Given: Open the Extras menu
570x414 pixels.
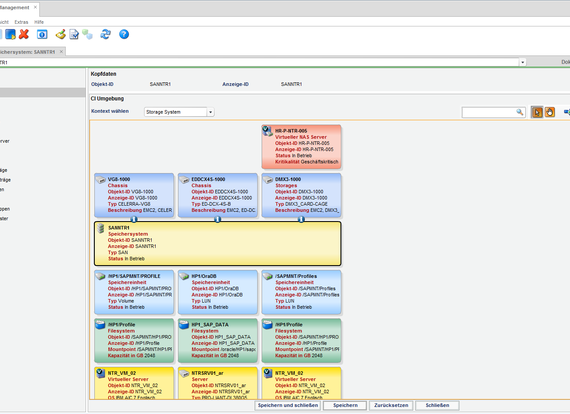Looking at the screenshot, I should [21, 22].
